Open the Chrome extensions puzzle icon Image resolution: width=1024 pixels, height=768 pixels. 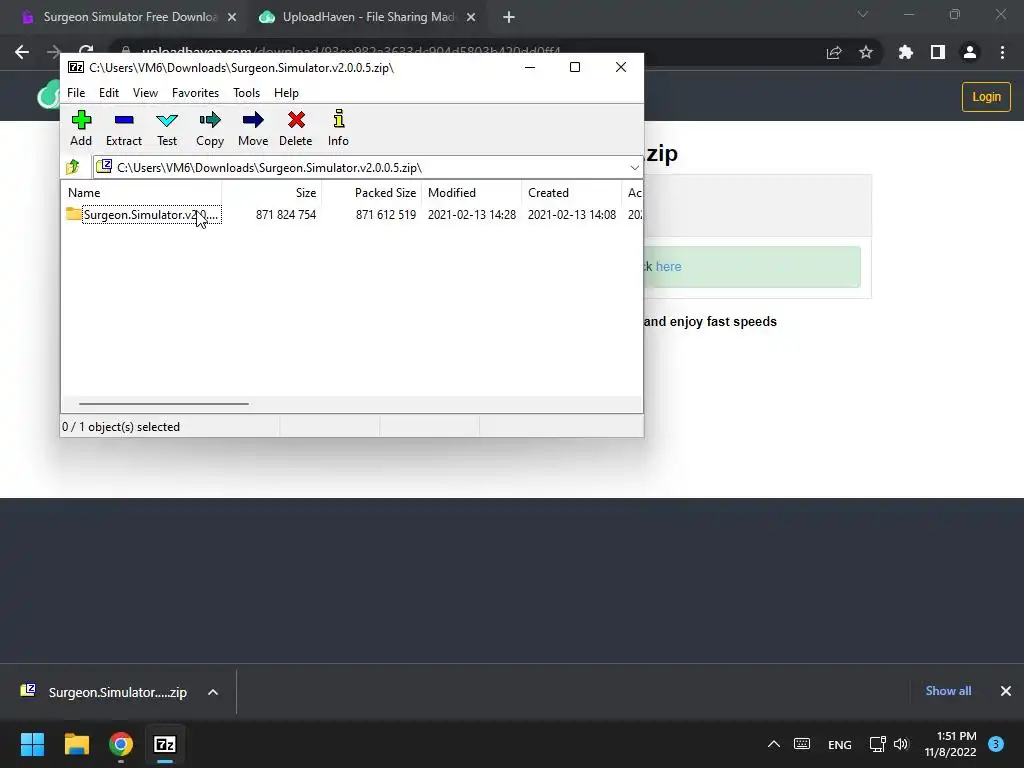905,52
